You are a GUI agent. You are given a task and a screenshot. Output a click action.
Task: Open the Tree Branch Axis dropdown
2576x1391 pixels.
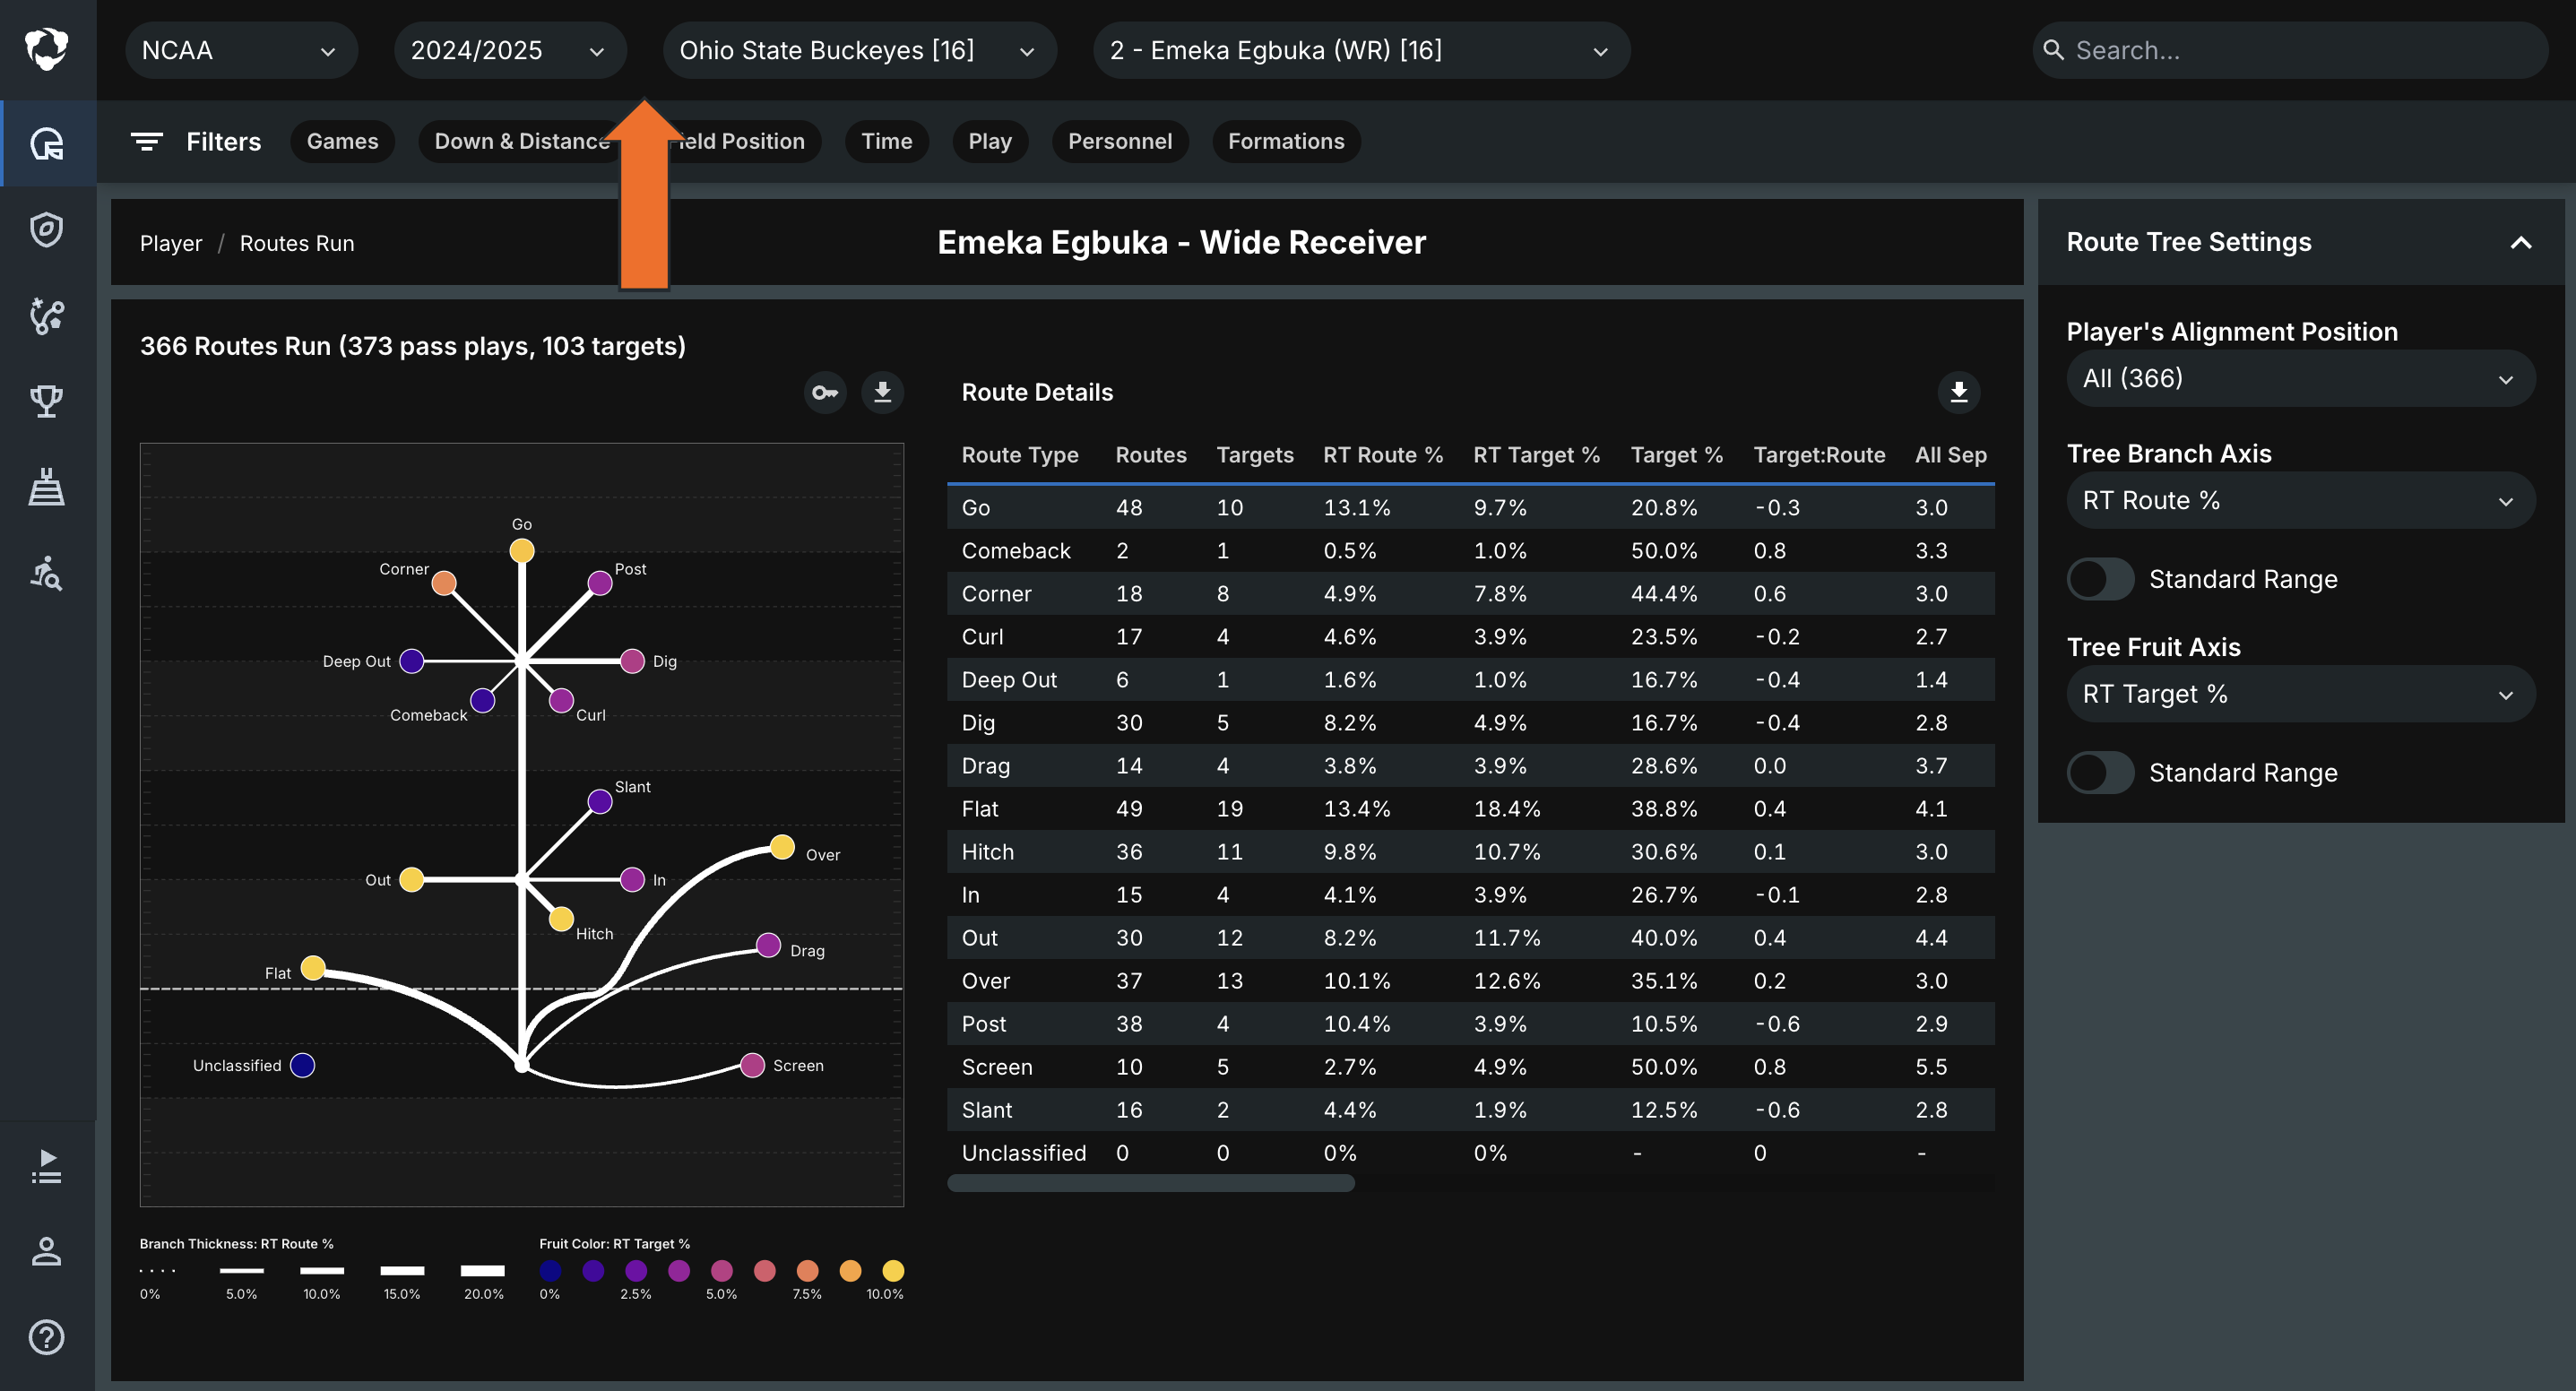(x=2300, y=500)
